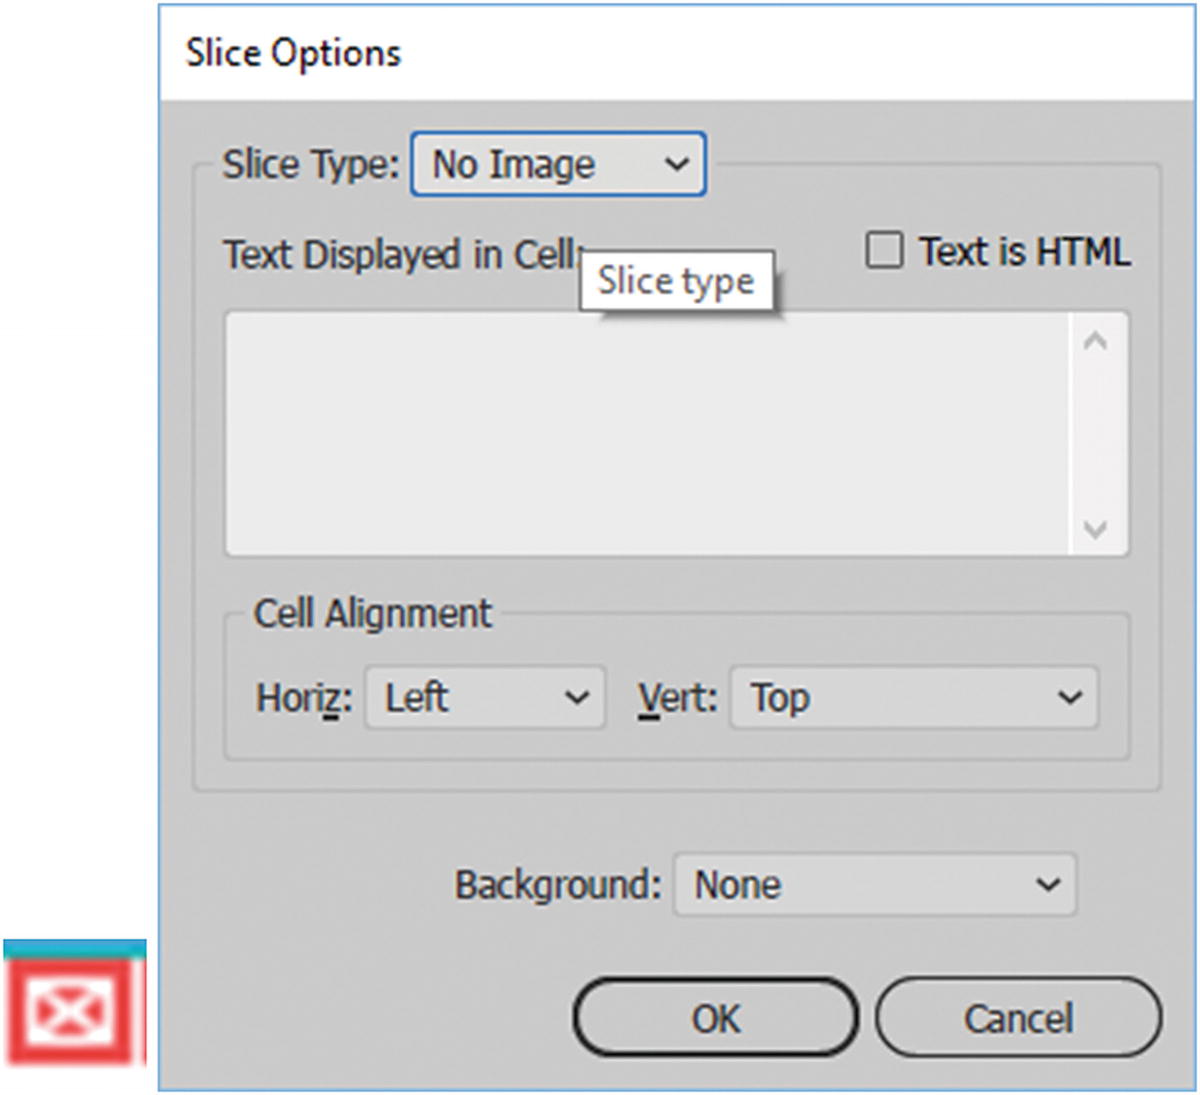
Task: Open the Slice Type dropdown showing No Image
Action: coord(558,164)
